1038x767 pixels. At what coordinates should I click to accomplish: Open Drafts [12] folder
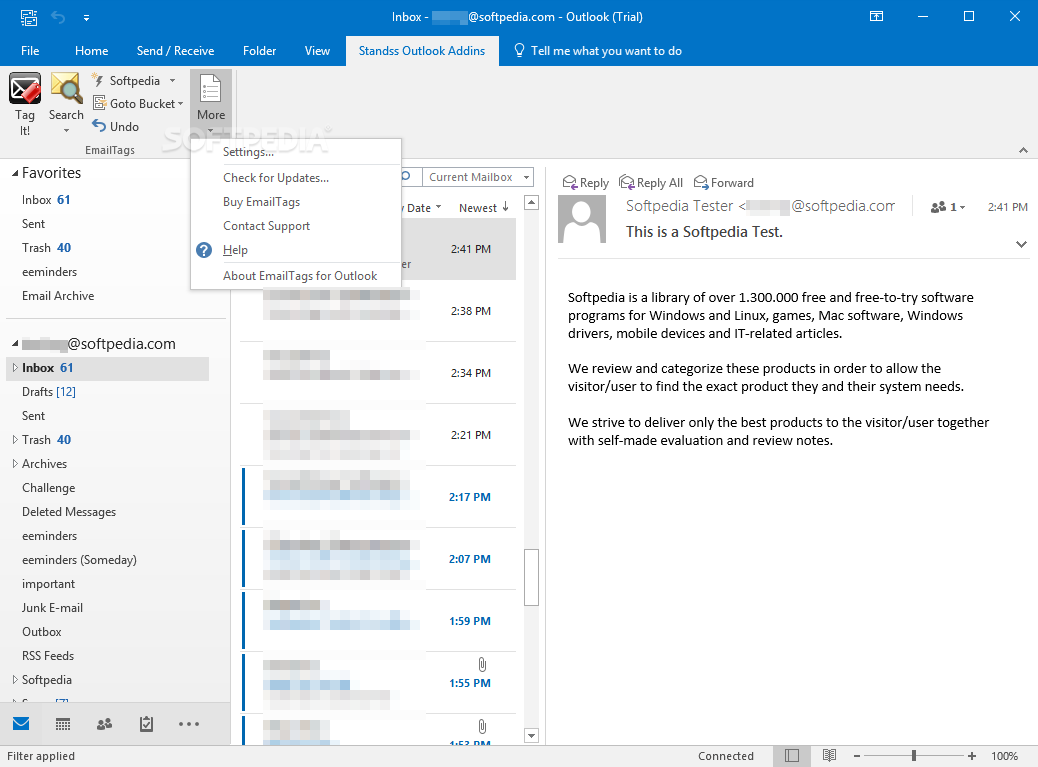coord(48,392)
